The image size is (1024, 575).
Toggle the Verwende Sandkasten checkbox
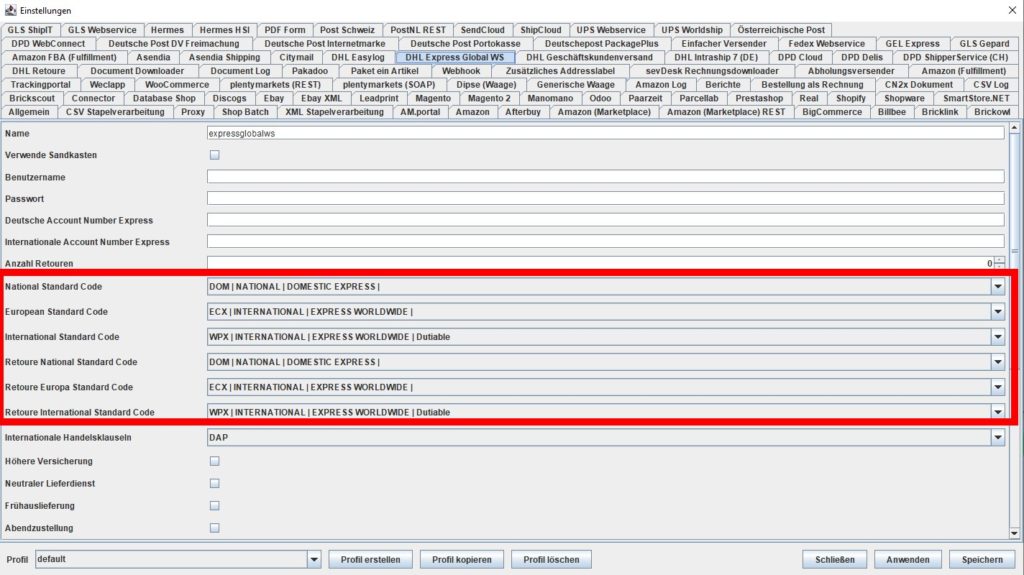[215, 155]
